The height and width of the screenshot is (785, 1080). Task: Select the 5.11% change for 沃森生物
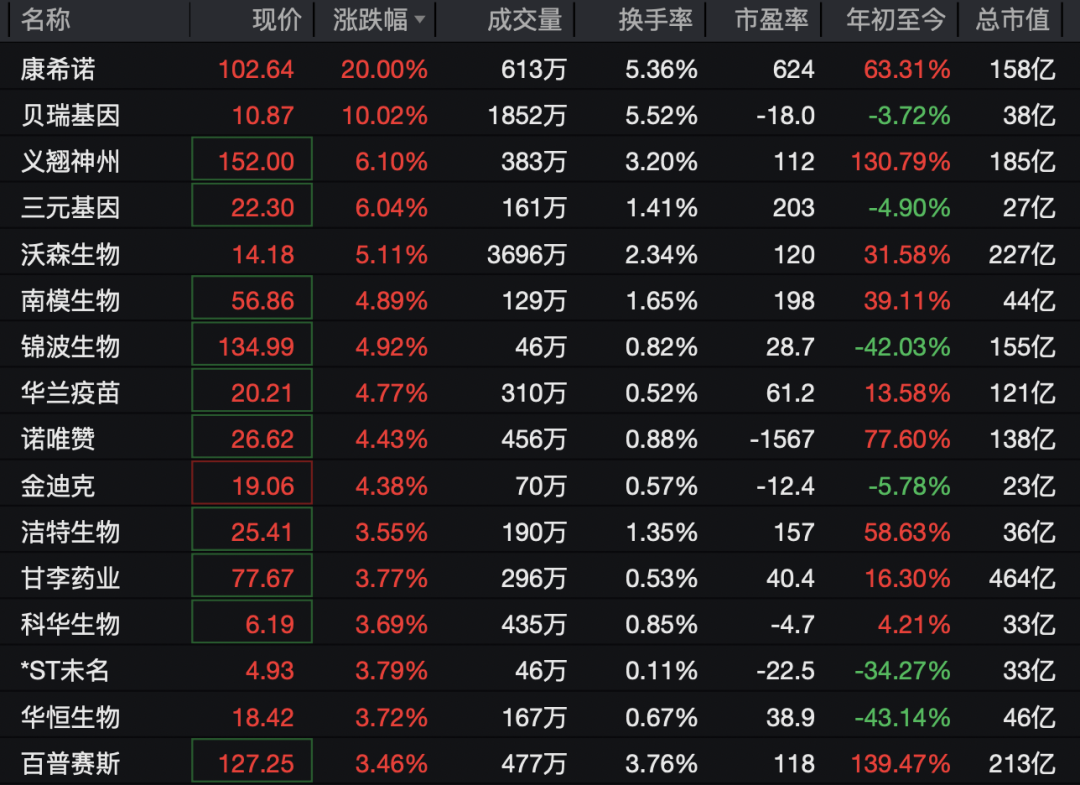tap(391, 254)
